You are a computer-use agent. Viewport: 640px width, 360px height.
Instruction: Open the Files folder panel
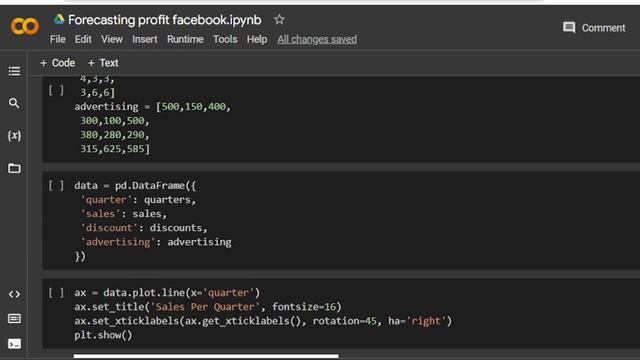(14, 168)
